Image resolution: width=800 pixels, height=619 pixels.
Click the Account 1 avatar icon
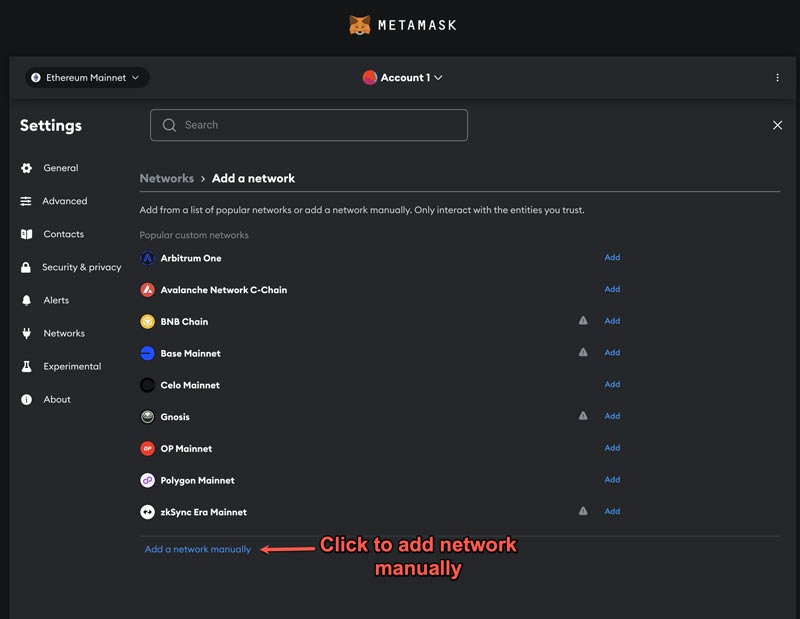tap(370, 78)
